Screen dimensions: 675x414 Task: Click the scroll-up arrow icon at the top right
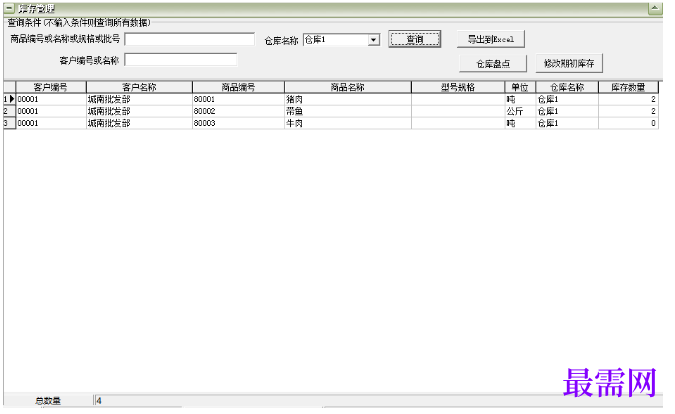point(655,8)
